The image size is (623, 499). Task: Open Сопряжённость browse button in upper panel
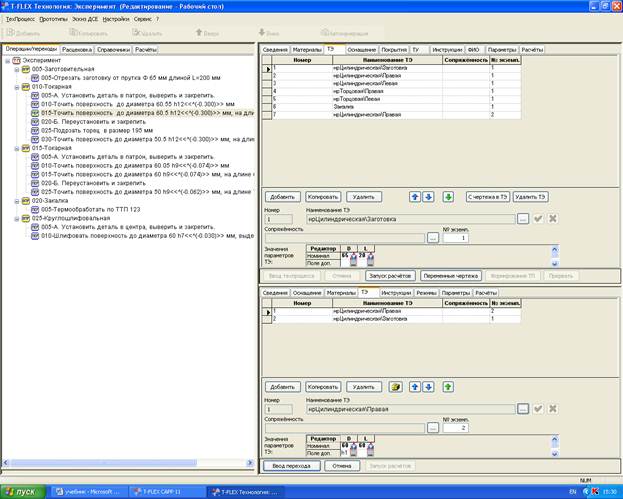[x=433, y=238]
